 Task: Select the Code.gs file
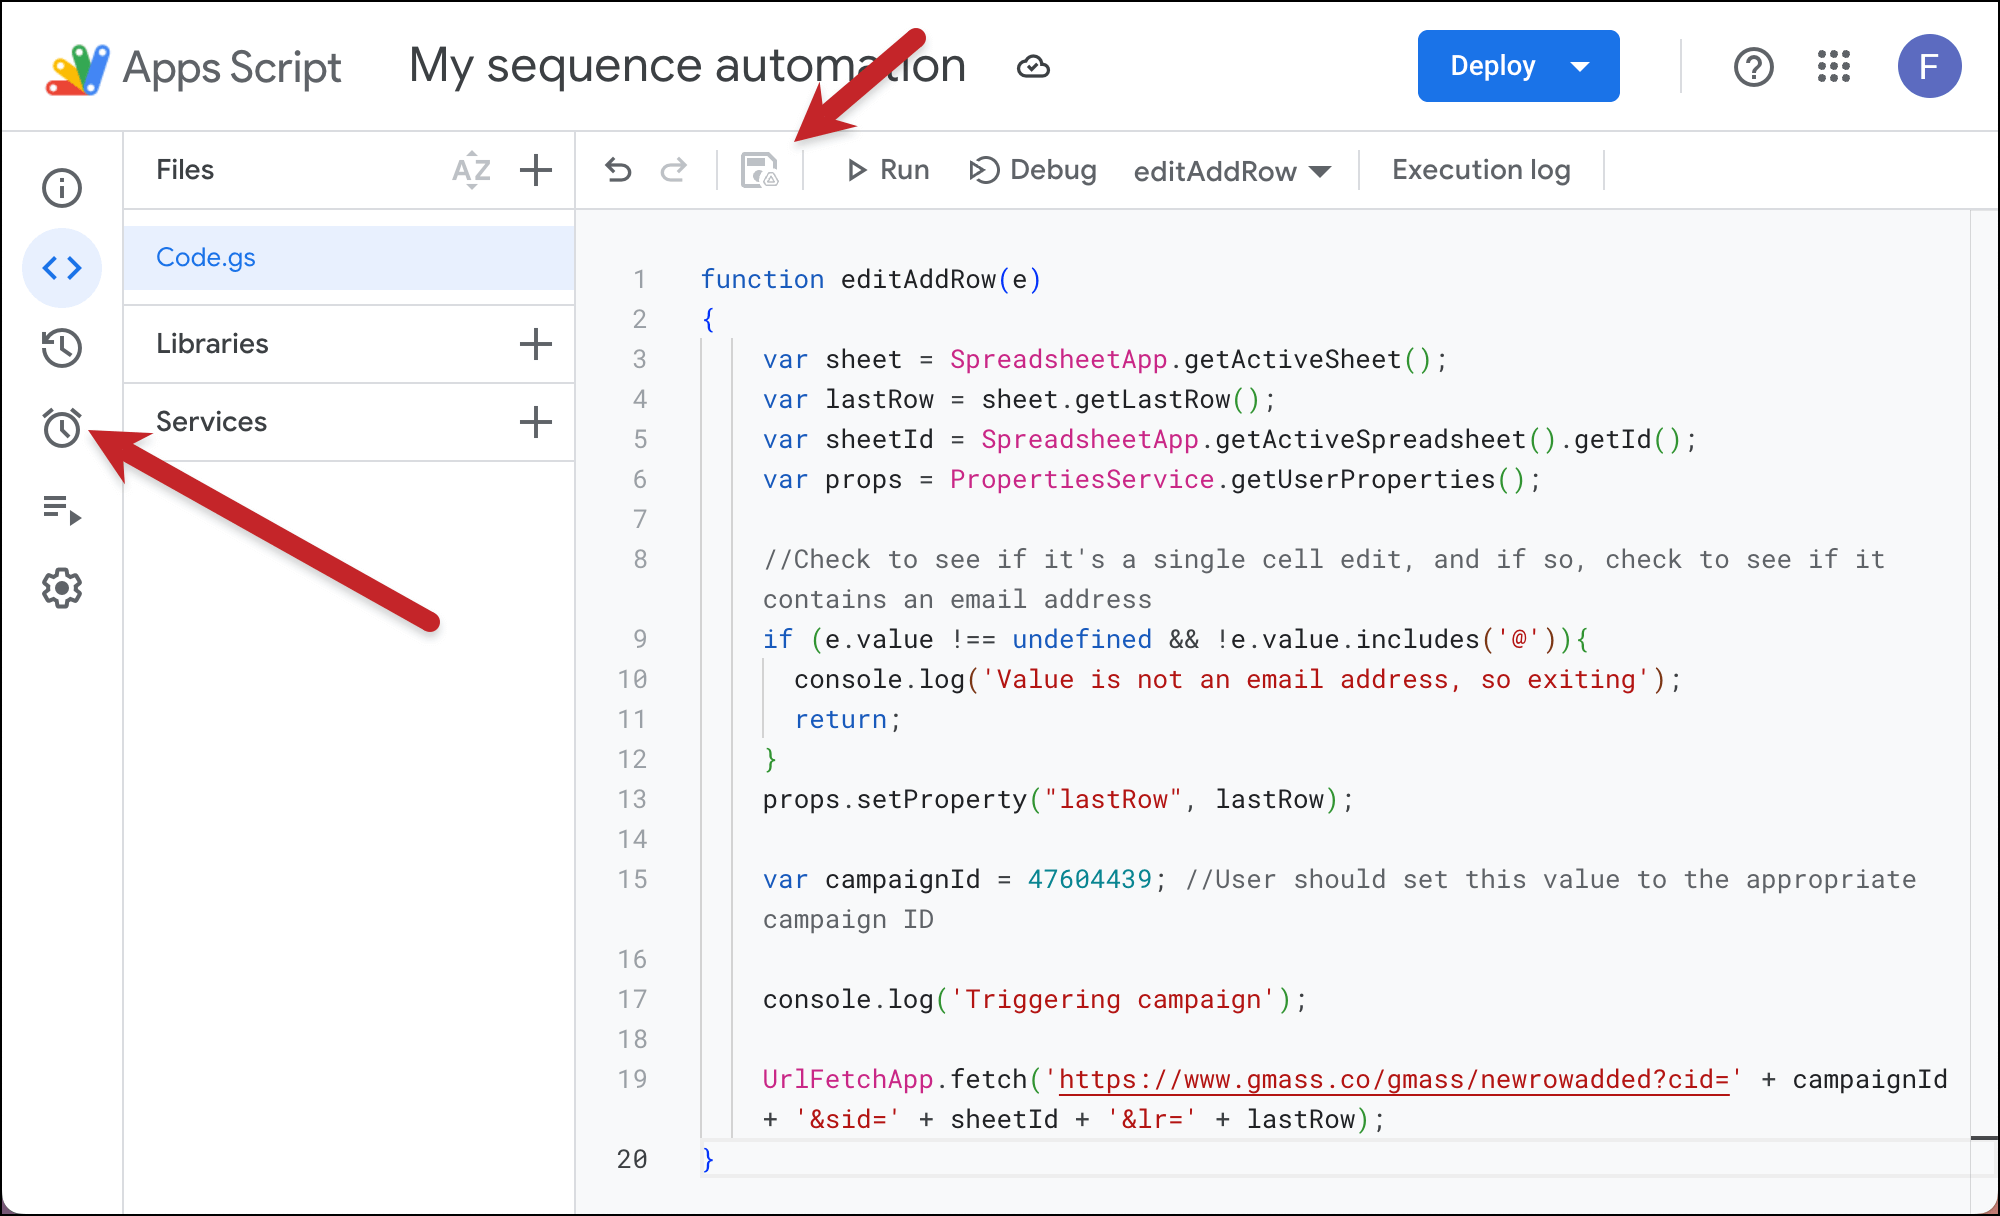pos(206,258)
